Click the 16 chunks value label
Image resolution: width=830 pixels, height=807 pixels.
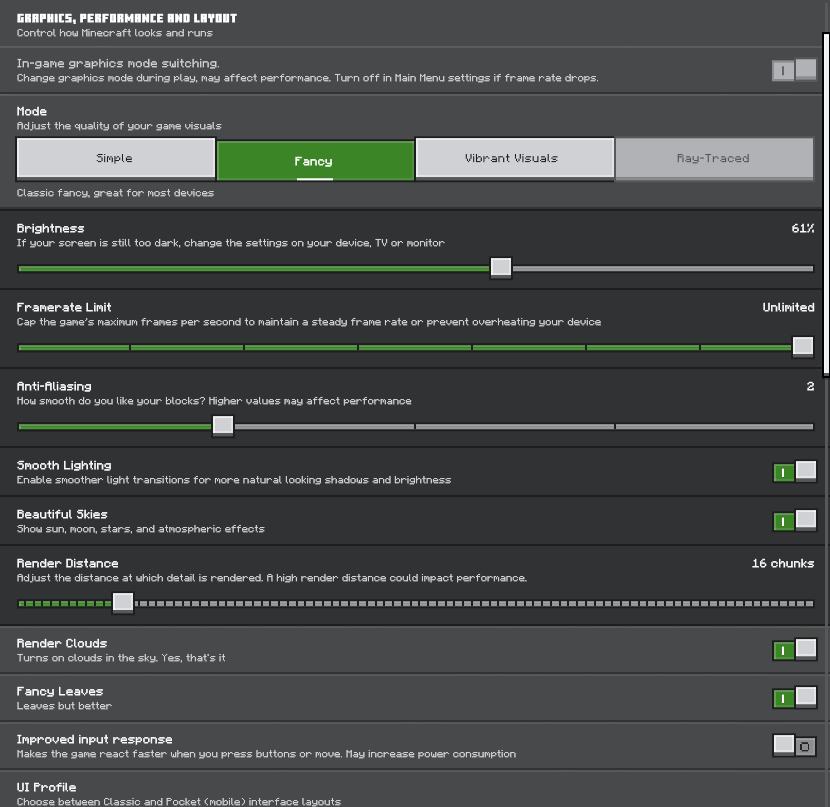click(783, 564)
